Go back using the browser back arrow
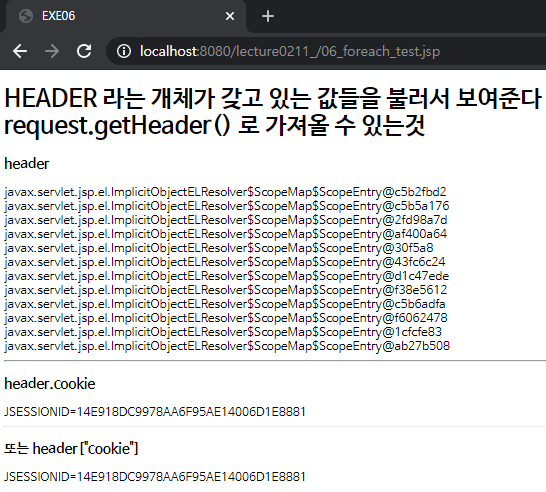 20,52
